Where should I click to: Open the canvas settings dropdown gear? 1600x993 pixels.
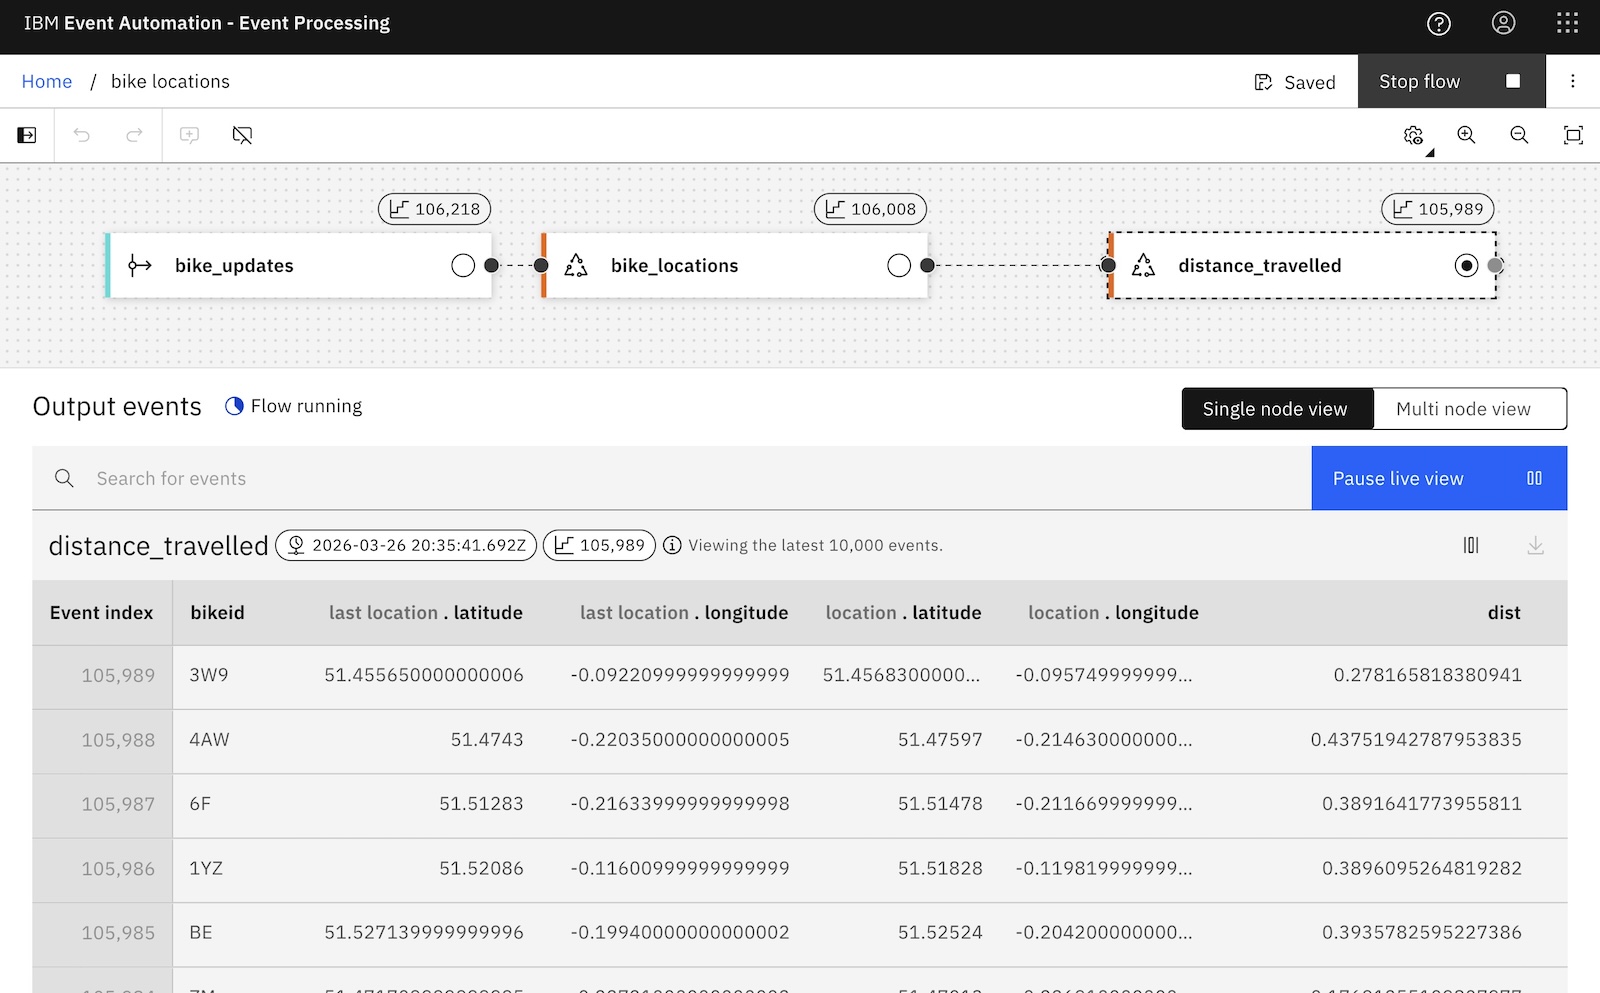click(1414, 136)
